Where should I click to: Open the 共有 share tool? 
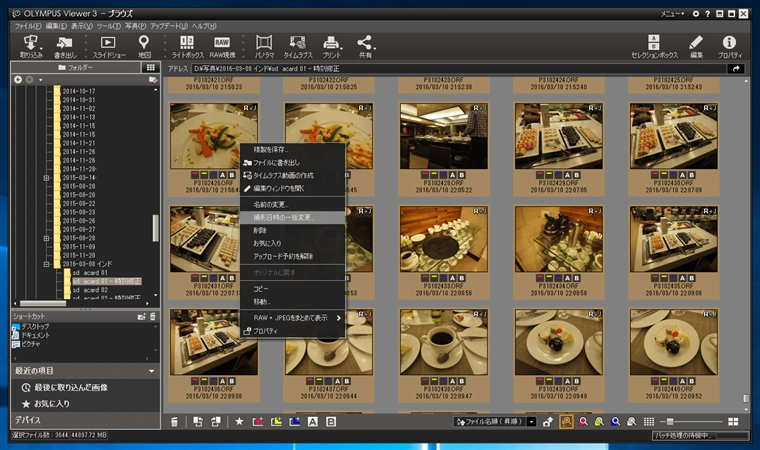tap(365, 47)
